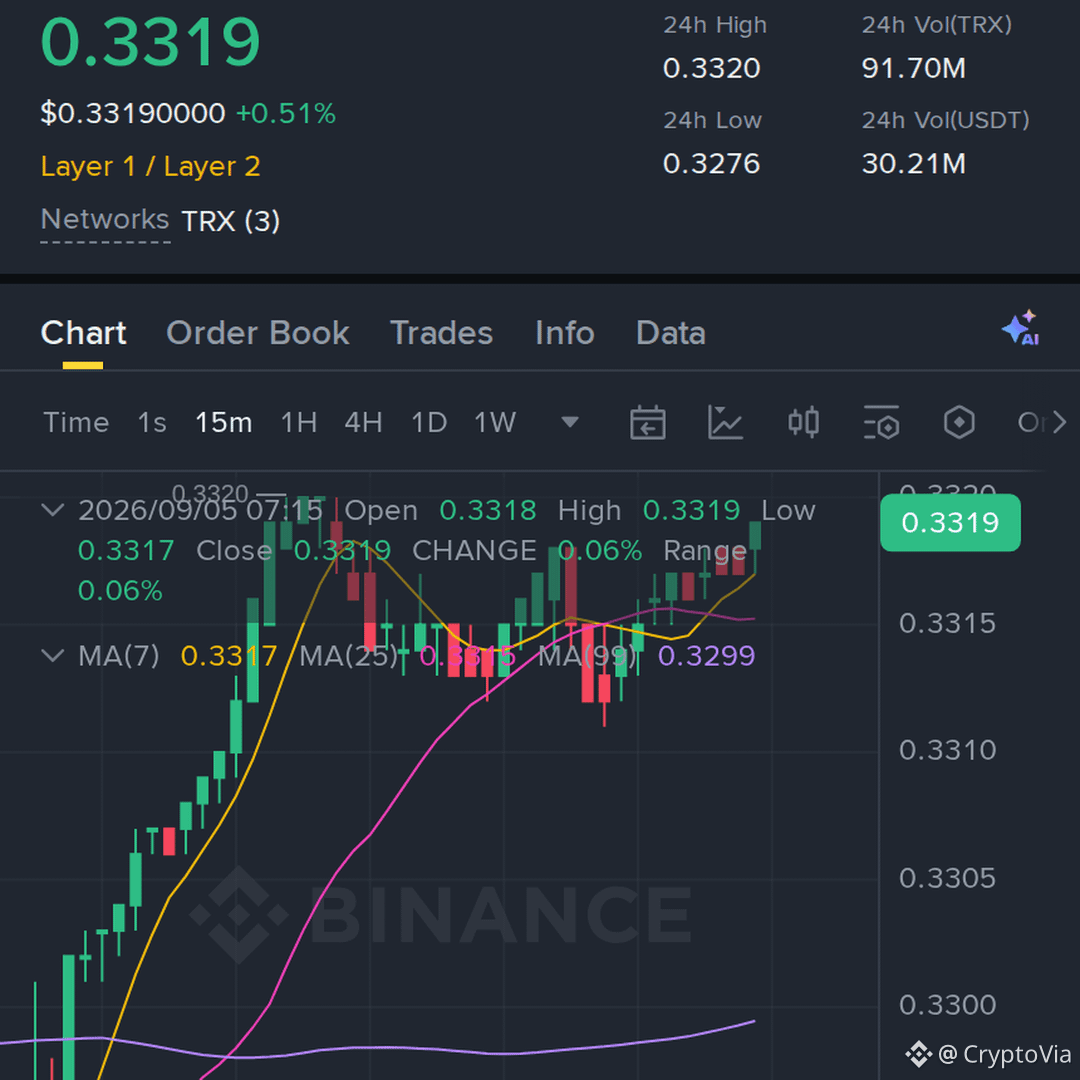Open the Layer 1 / Layer 2 category link
Viewport: 1080px width, 1080px height.
(x=150, y=166)
